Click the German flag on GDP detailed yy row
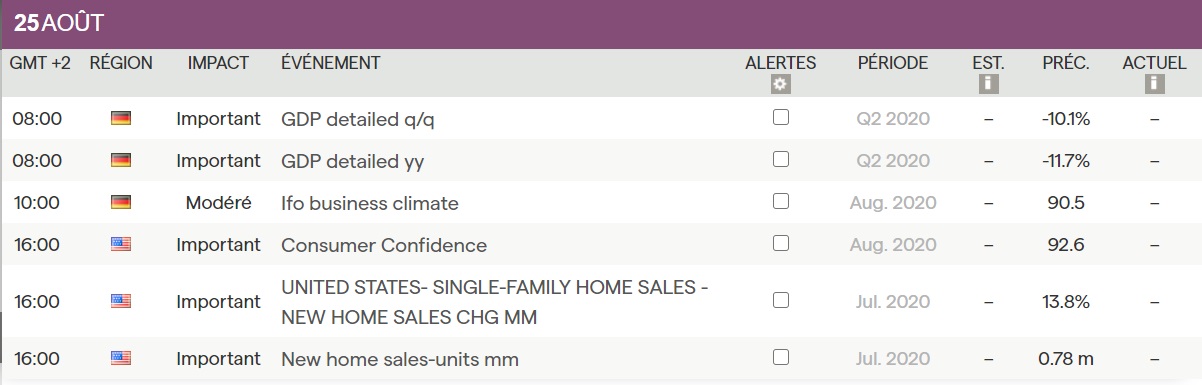The width and height of the screenshot is (1202, 385). (x=121, y=160)
